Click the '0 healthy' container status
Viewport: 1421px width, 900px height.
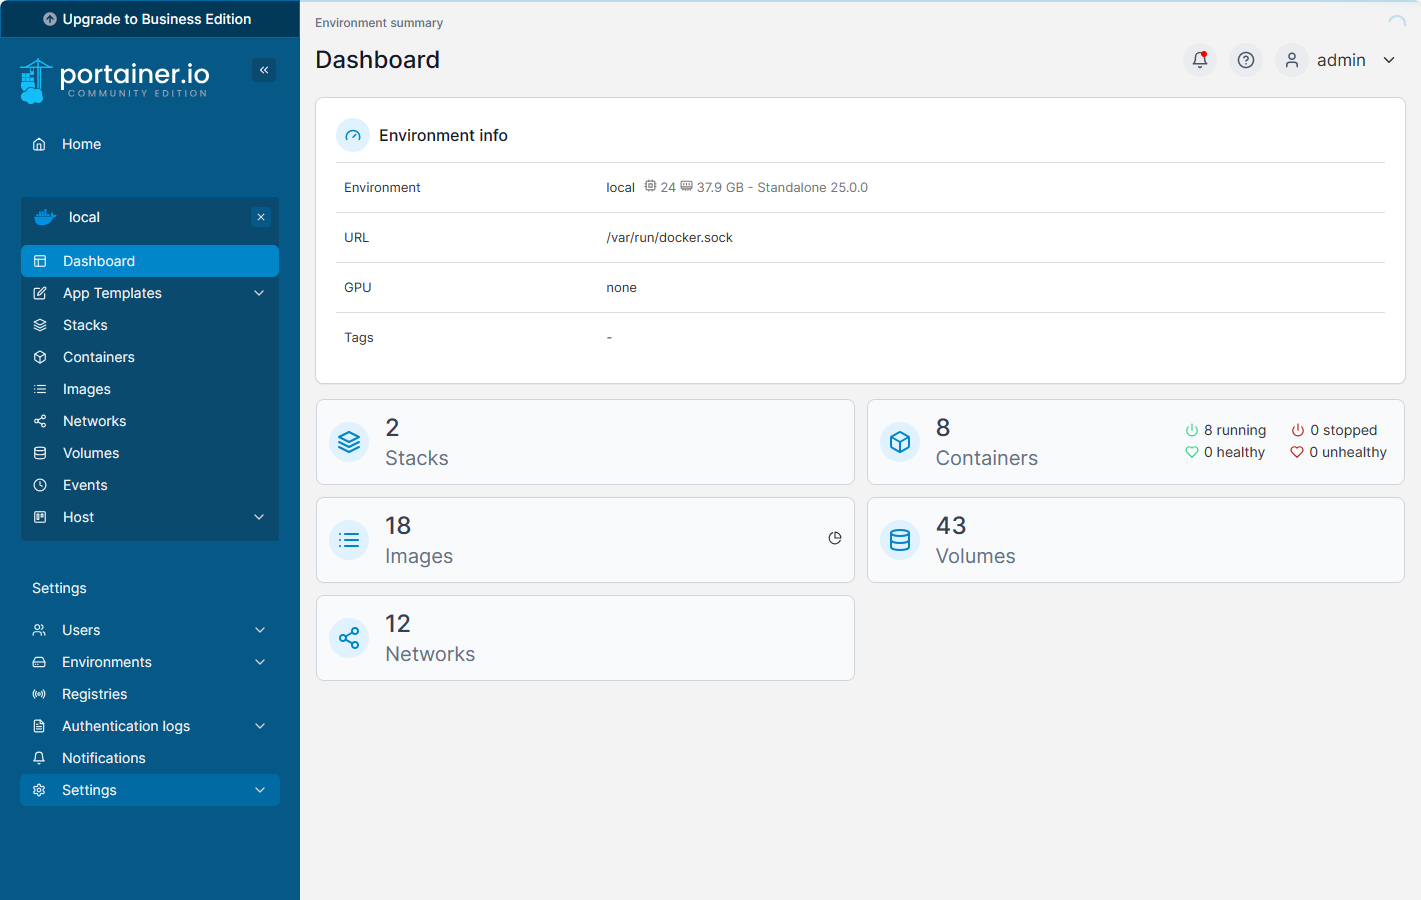[x=1225, y=452]
